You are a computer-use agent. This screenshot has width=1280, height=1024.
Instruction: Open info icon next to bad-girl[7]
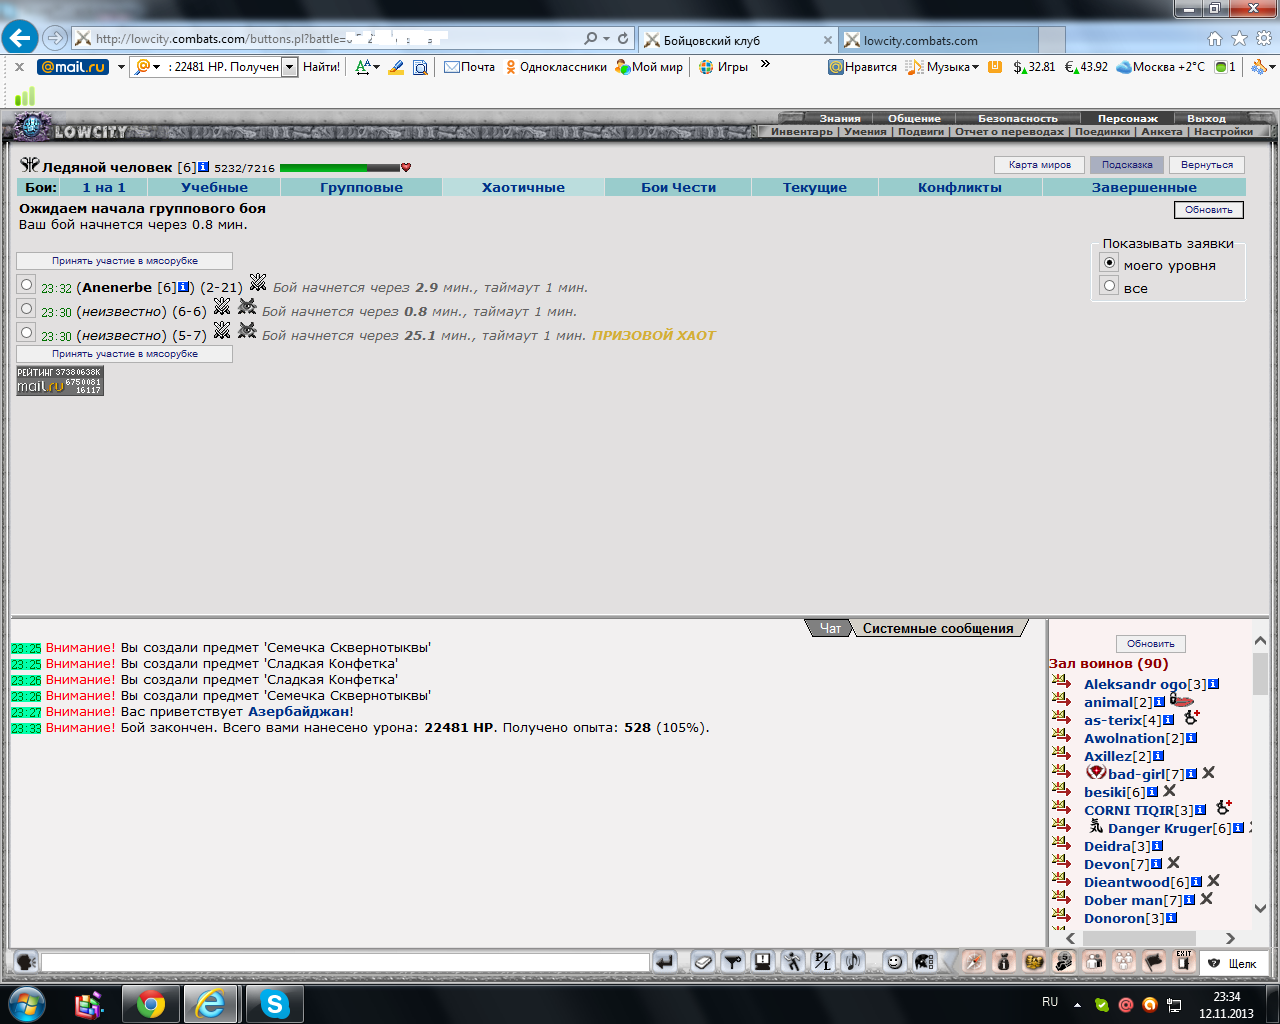pyautogui.click(x=1191, y=774)
